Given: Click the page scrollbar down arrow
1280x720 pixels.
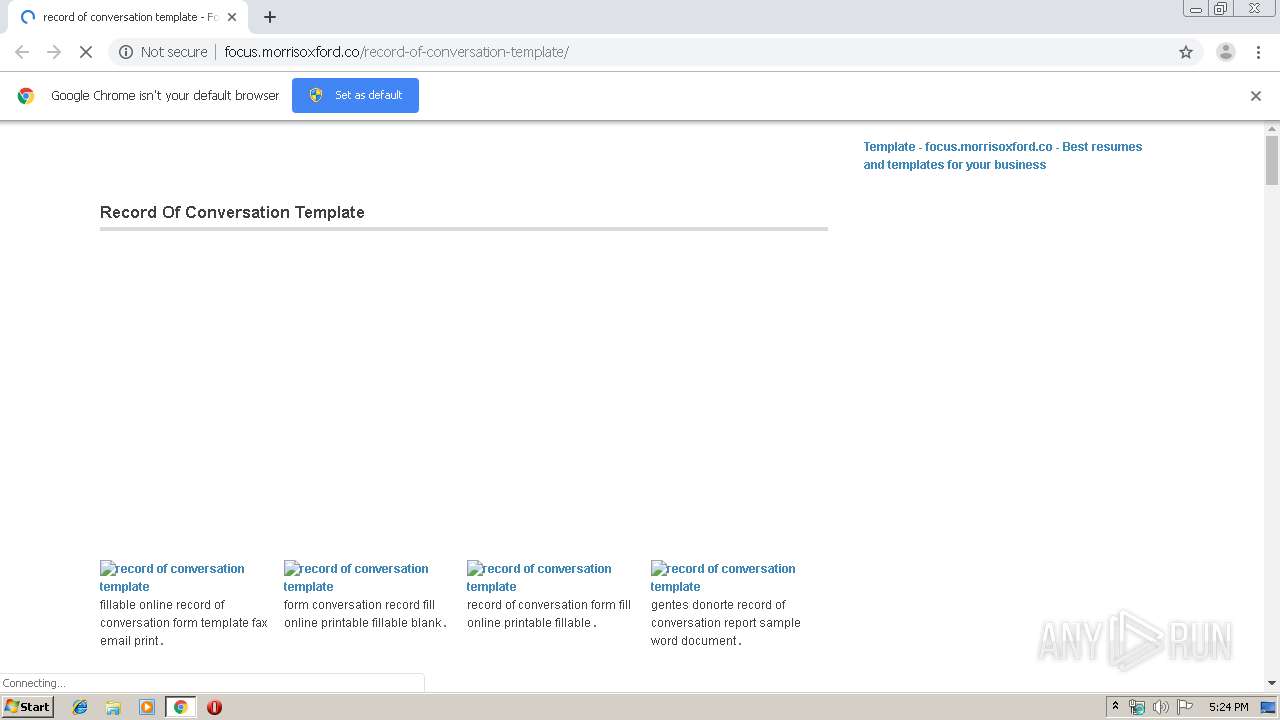Looking at the screenshot, I should tap(1272, 683).
